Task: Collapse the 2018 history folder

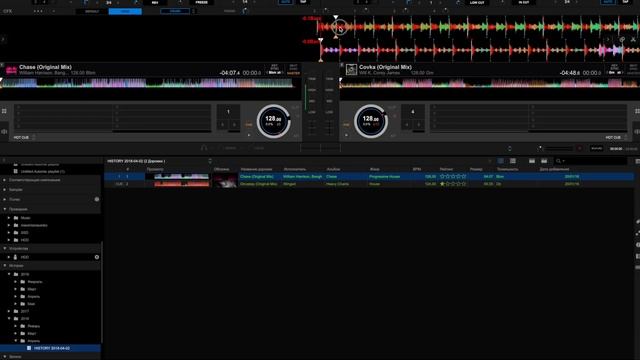Action: click(9, 318)
